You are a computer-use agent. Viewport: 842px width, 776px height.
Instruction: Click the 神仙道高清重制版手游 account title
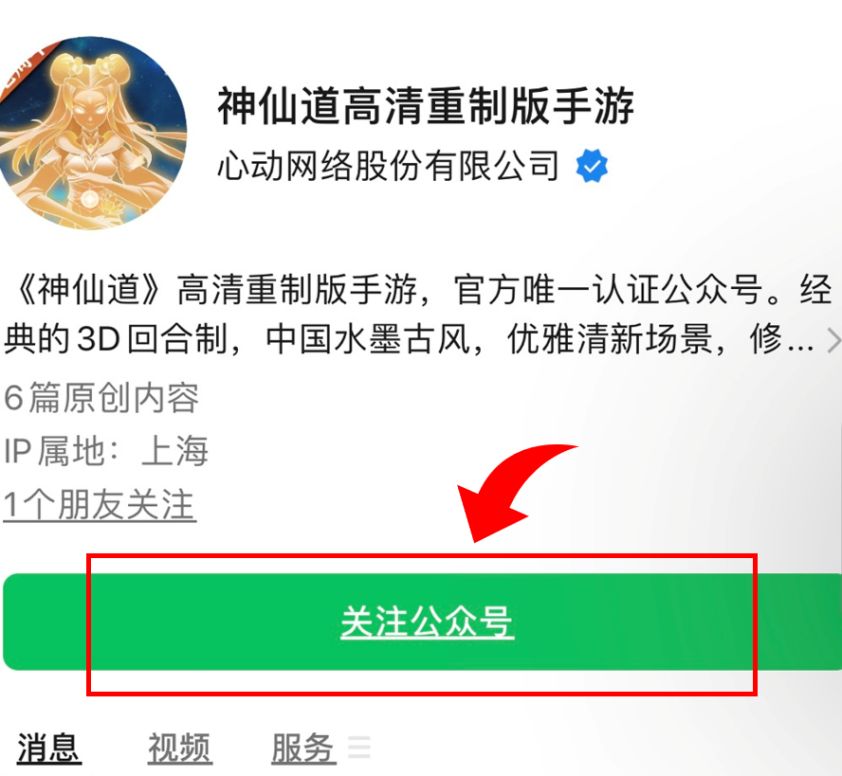(426, 105)
